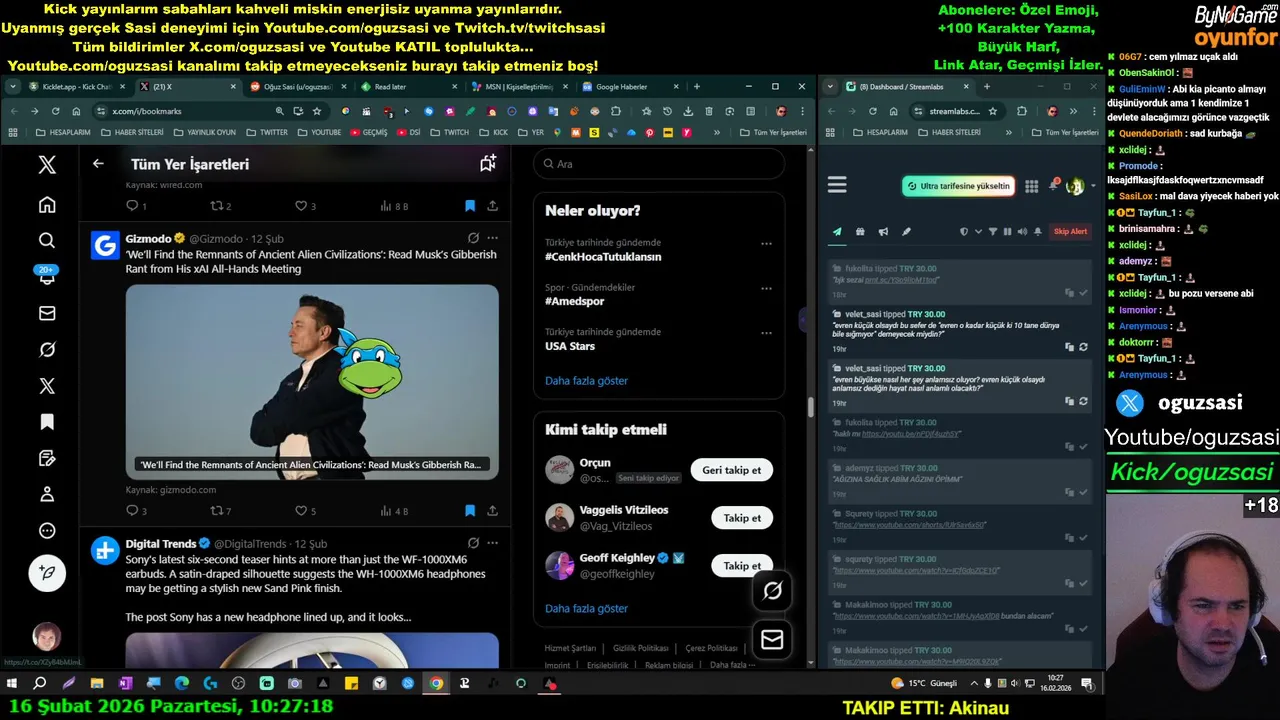1280x720 pixels.
Task: Switch to Oğuz Sasi Reddit tab
Action: coord(294,87)
